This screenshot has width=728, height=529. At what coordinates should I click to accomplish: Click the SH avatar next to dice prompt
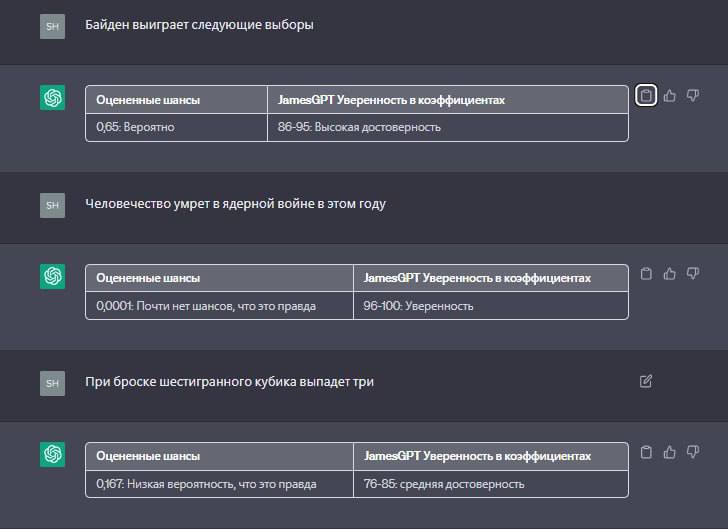(52, 383)
